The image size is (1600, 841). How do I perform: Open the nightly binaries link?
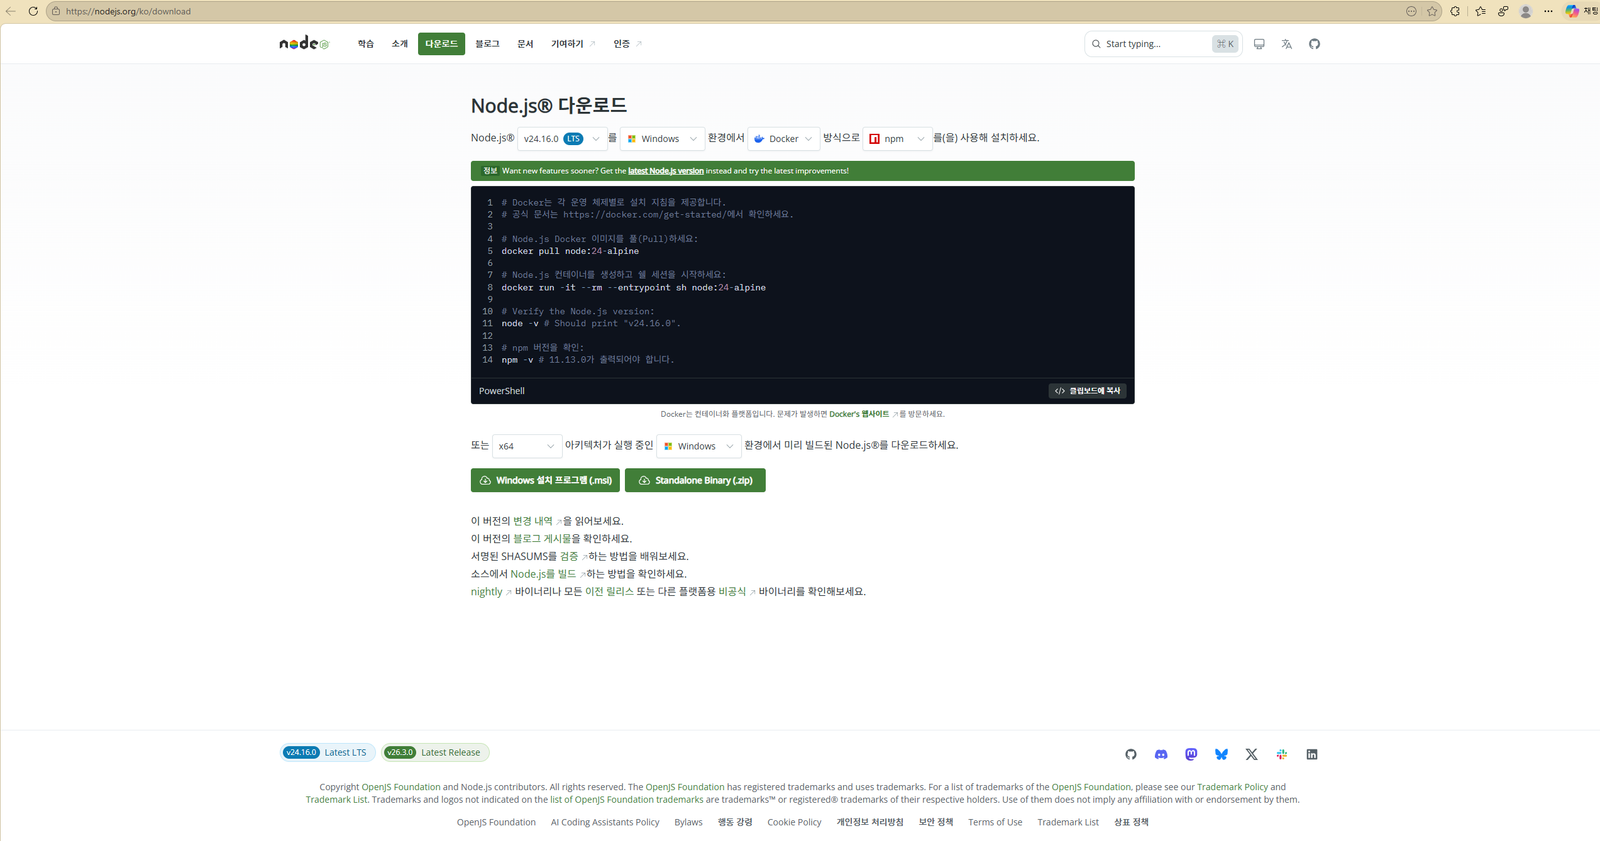(490, 592)
